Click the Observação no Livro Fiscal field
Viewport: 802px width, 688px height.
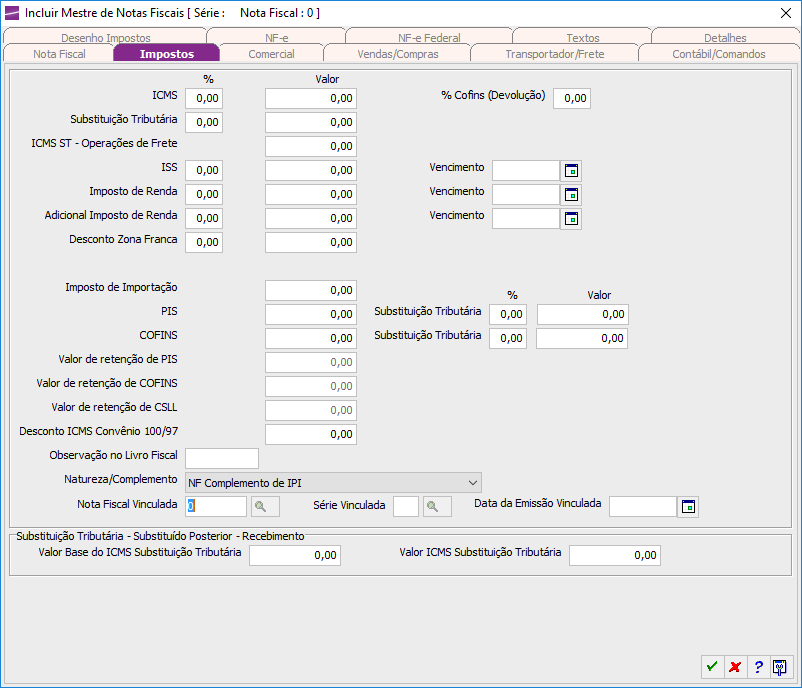(x=222, y=459)
